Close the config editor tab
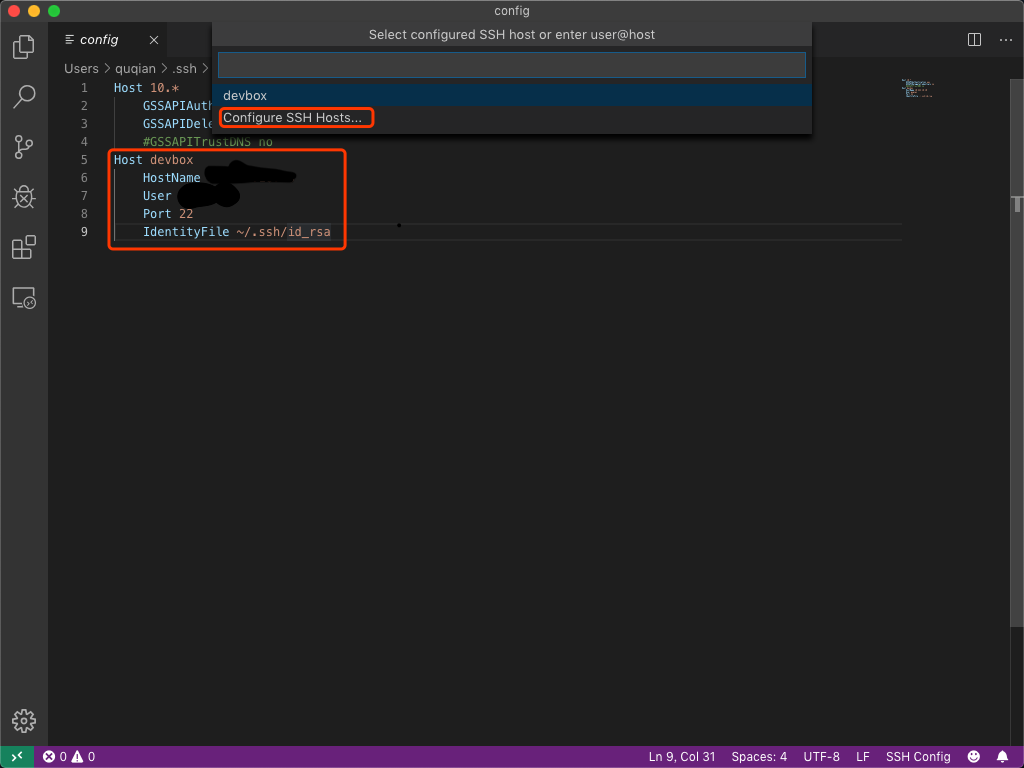1024x768 pixels. tap(154, 40)
